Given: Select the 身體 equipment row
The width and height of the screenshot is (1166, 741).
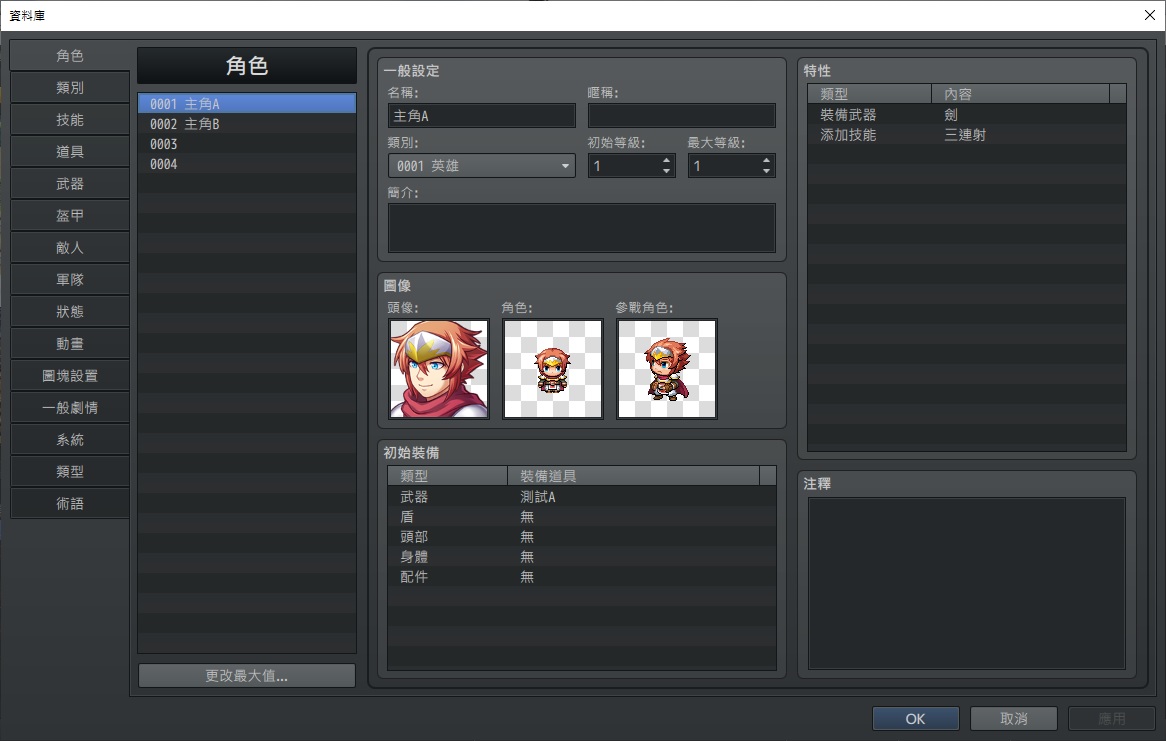Looking at the screenshot, I should [582, 556].
